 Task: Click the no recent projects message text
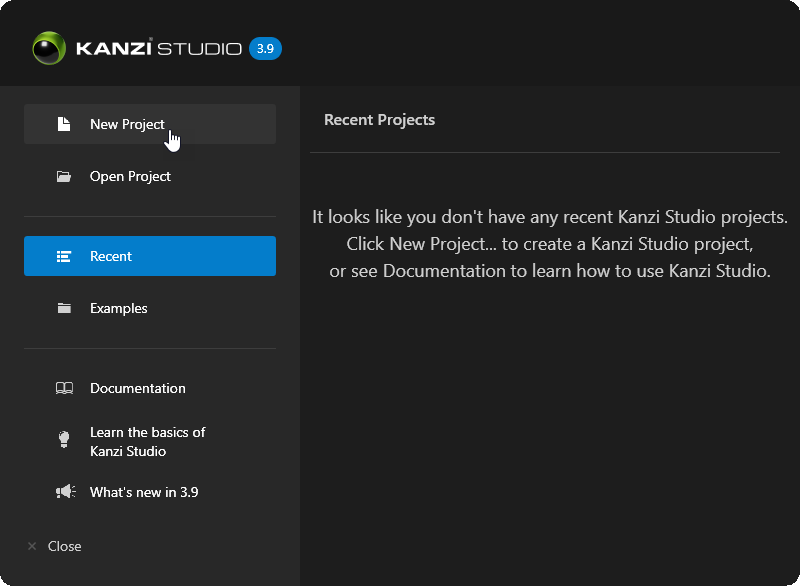pos(550,244)
